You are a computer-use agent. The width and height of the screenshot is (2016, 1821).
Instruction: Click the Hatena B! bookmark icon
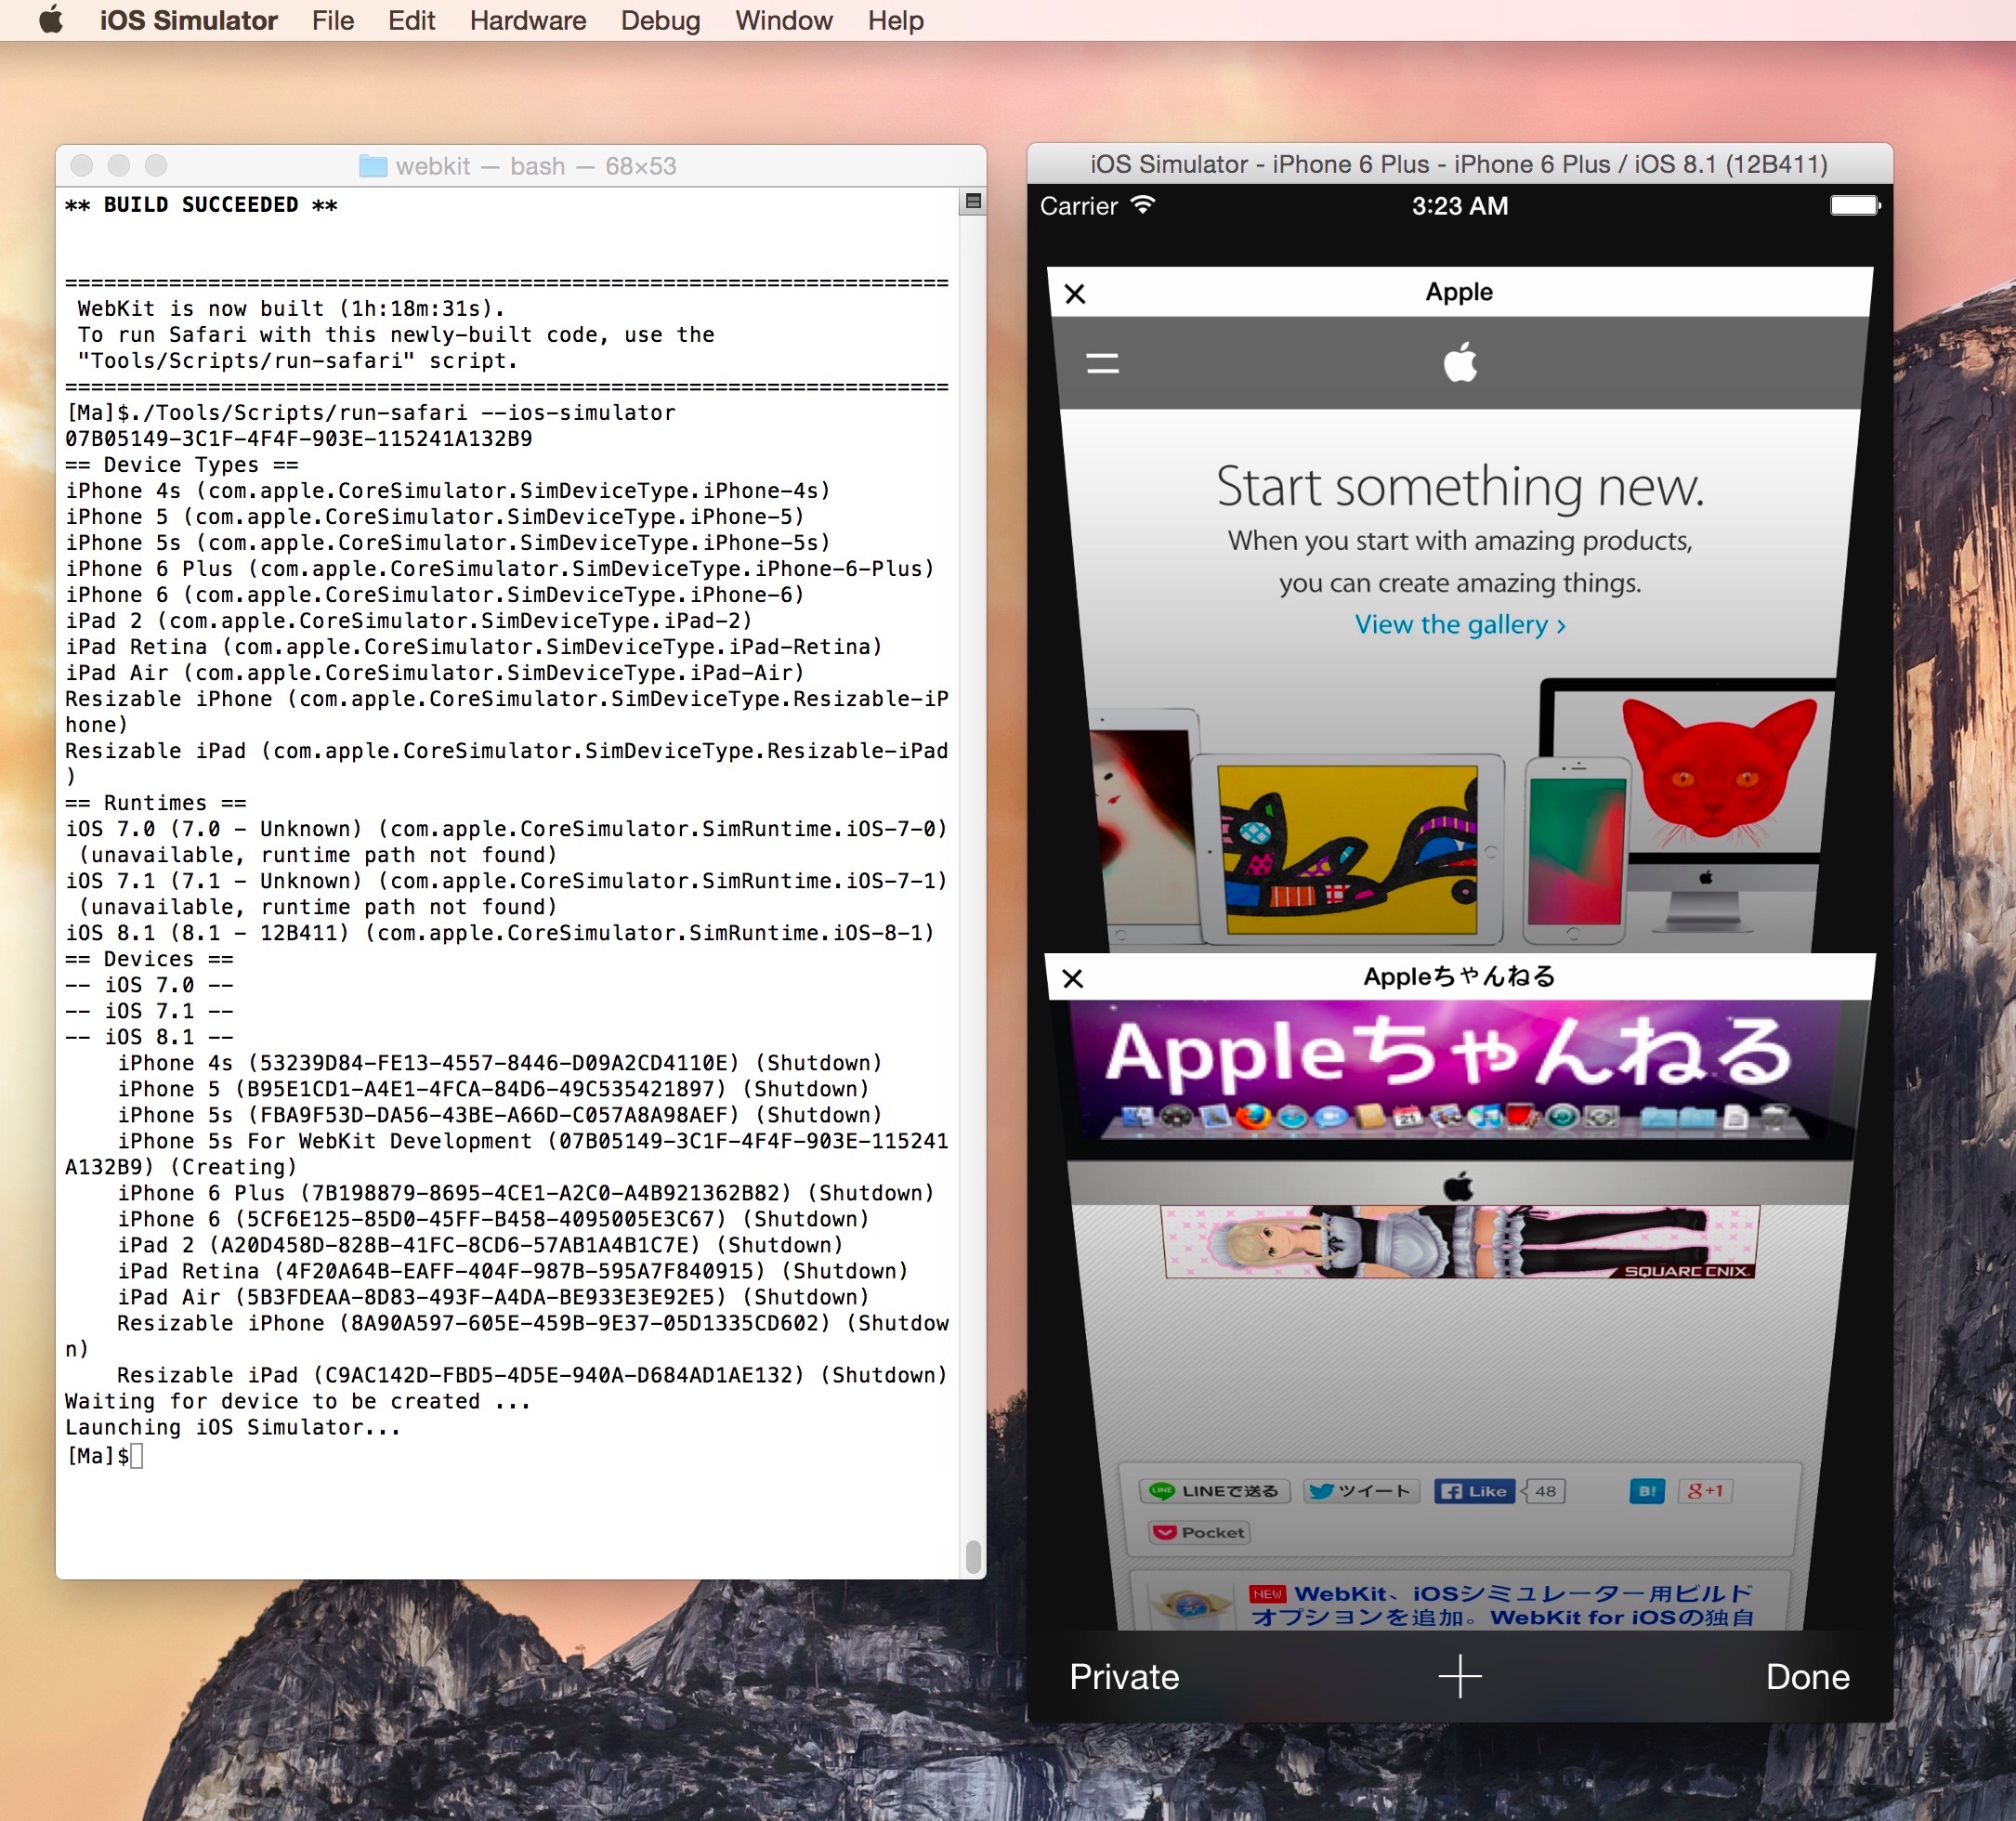point(1646,1491)
